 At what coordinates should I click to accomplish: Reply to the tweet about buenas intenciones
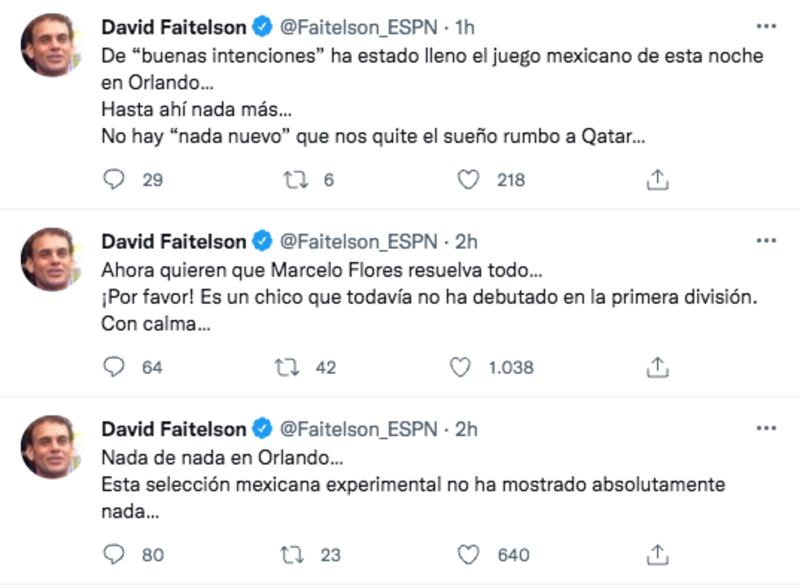115,180
